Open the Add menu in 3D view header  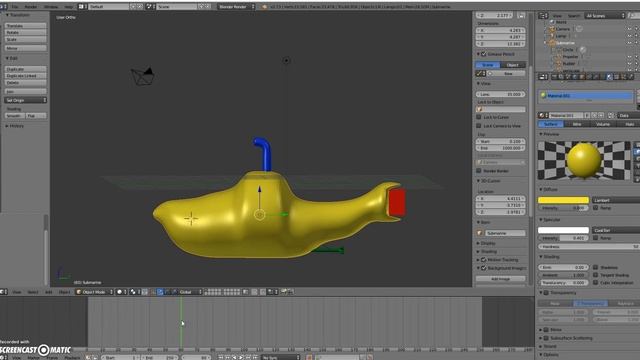tap(49, 292)
